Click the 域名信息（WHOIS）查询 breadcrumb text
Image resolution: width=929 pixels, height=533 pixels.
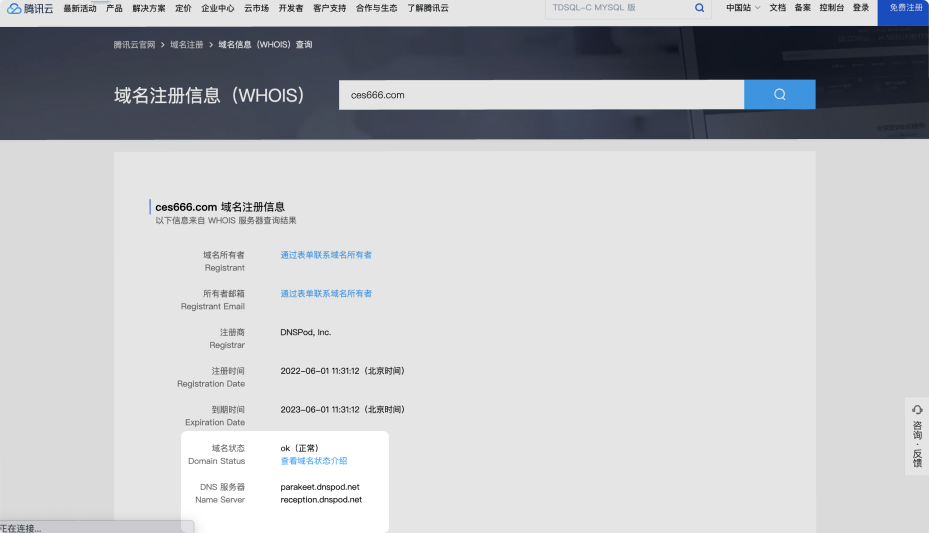pos(265,44)
